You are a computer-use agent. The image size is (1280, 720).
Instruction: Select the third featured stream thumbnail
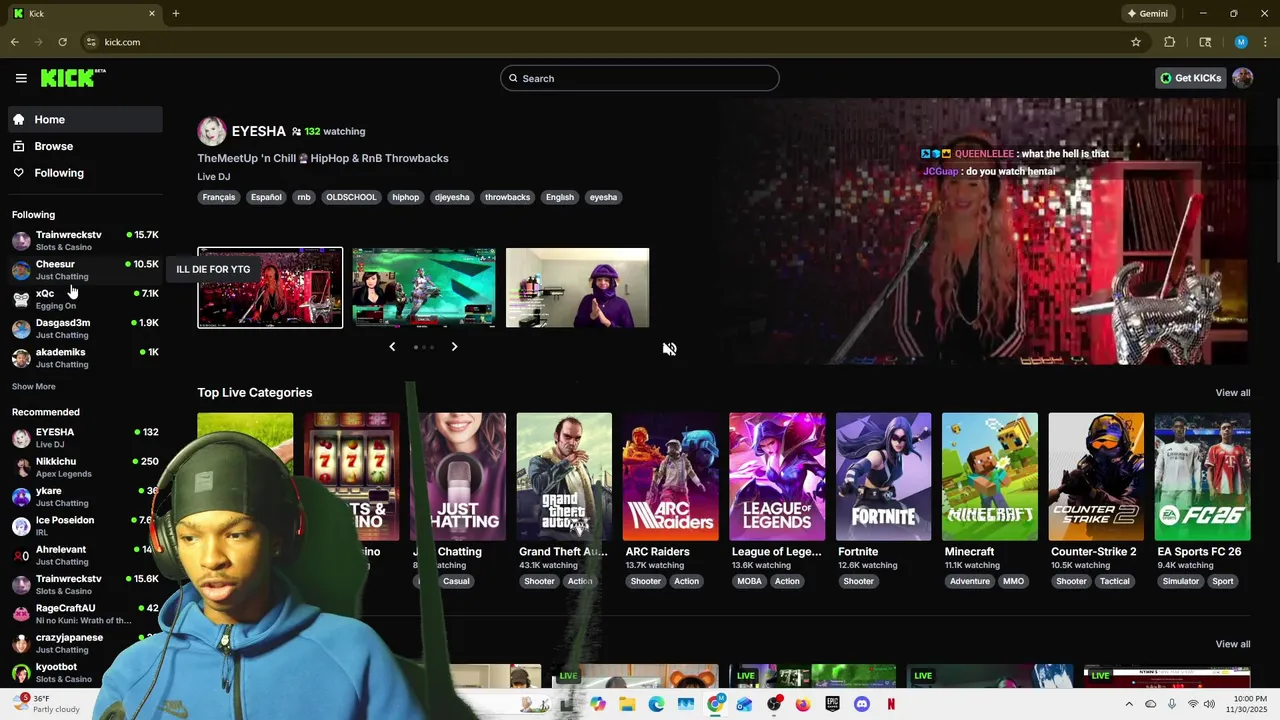[578, 288]
